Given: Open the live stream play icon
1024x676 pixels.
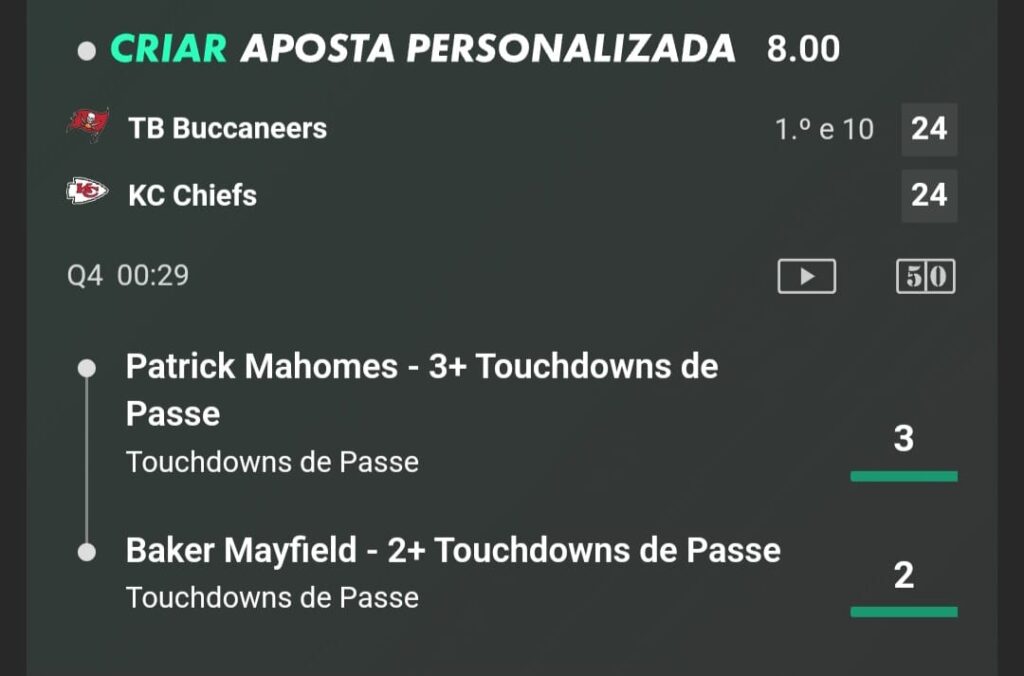Looking at the screenshot, I should tap(807, 276).
